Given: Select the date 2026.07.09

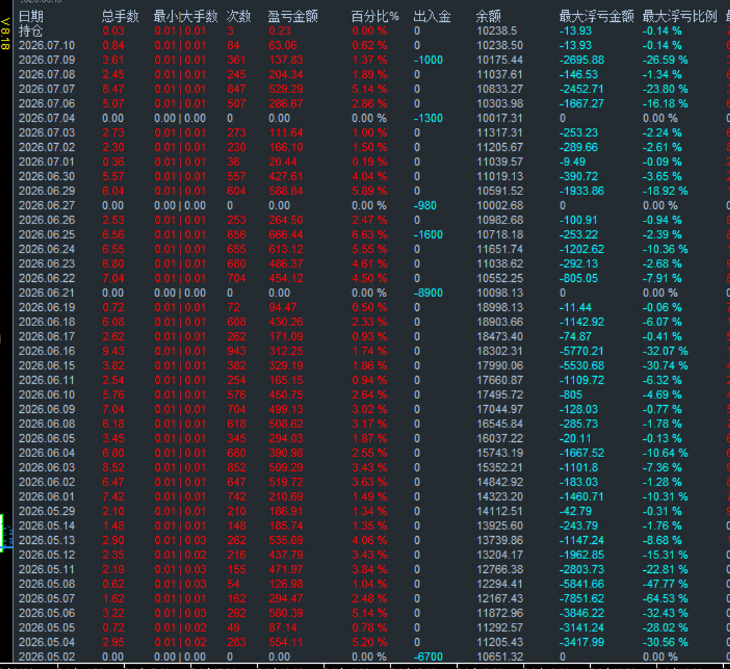Looking at the screenshot, I should (47, 60).
